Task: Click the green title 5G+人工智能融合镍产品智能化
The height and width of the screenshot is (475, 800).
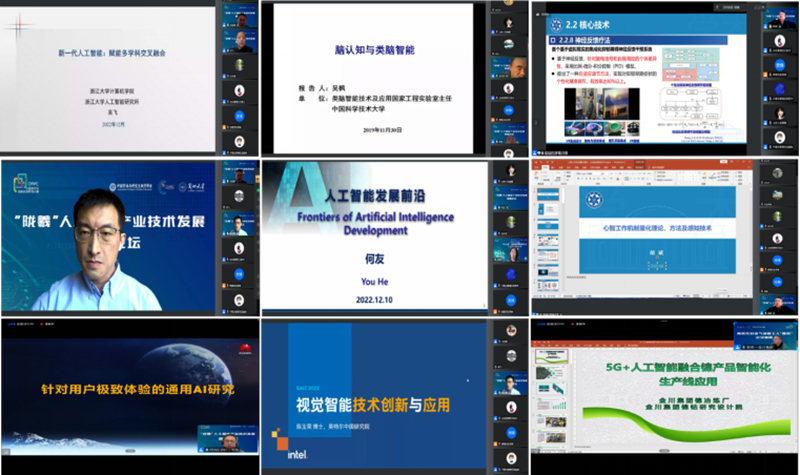Action: 688,367
